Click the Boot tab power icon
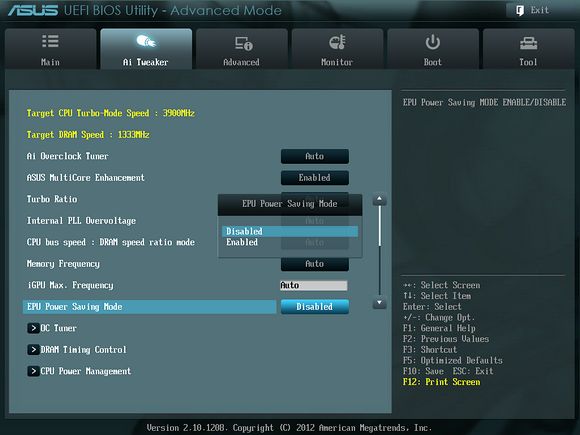This screenshot has height=435, width=580. [432, 42]
